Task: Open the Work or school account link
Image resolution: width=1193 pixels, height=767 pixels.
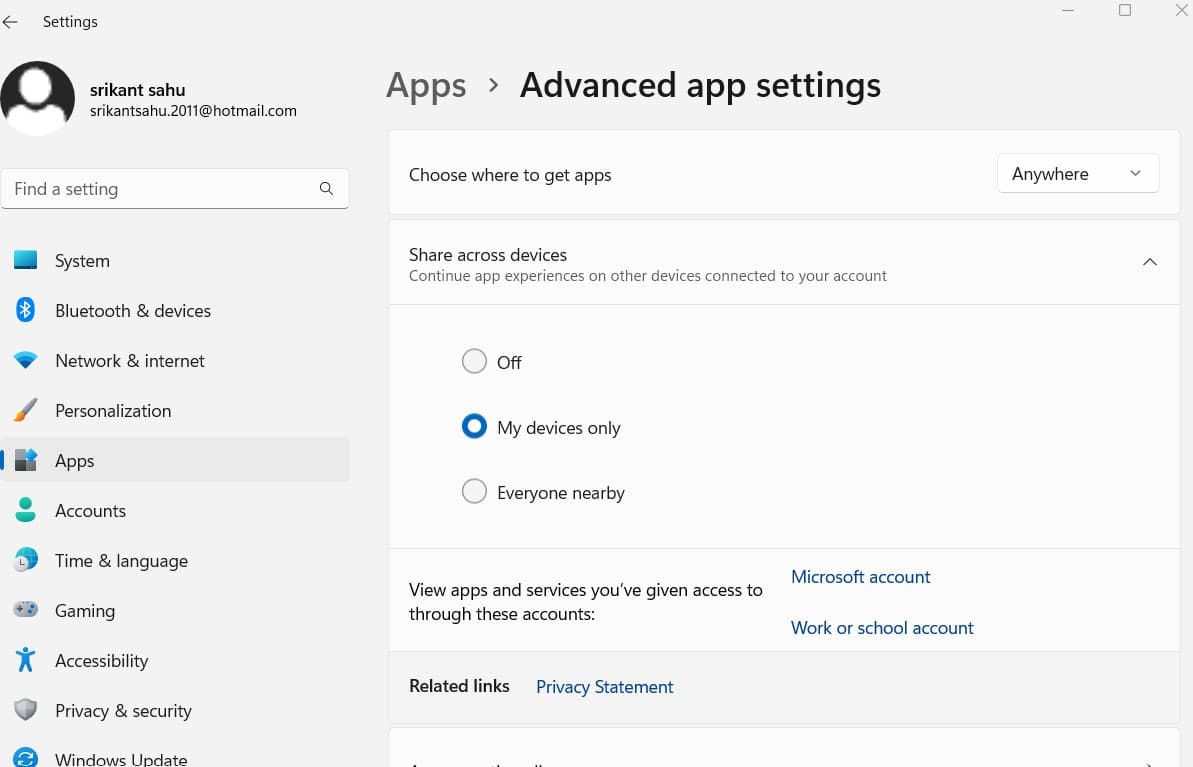Action: click(881, 628)
